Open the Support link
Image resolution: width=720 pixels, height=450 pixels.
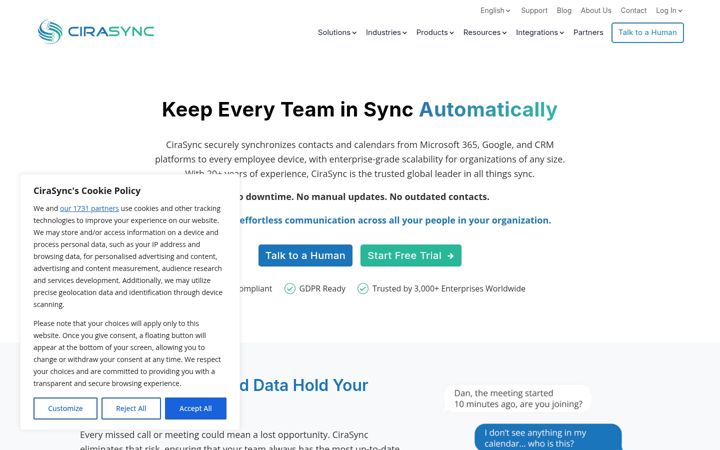[x=534, y=11]
